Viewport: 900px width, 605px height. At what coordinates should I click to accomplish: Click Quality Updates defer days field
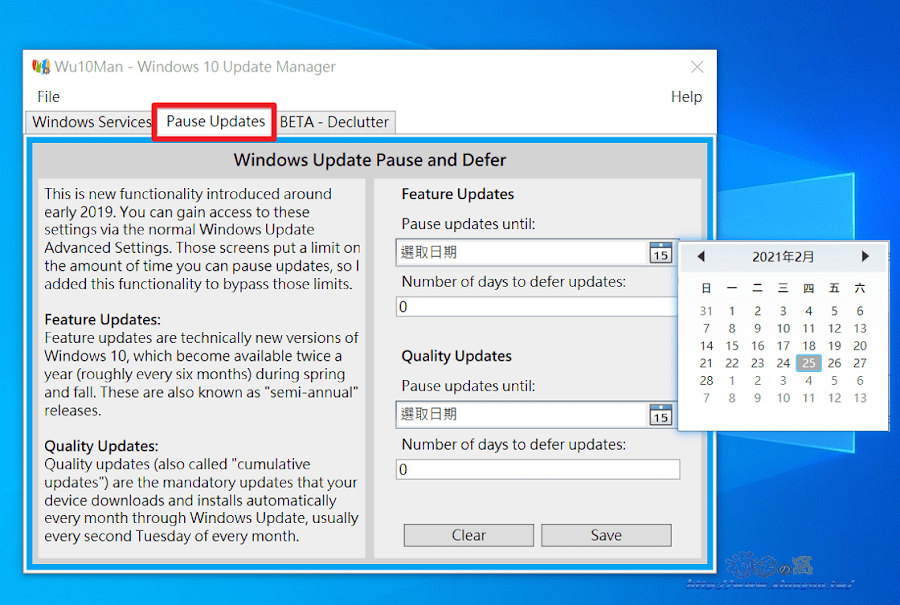[x=538, y=470]
